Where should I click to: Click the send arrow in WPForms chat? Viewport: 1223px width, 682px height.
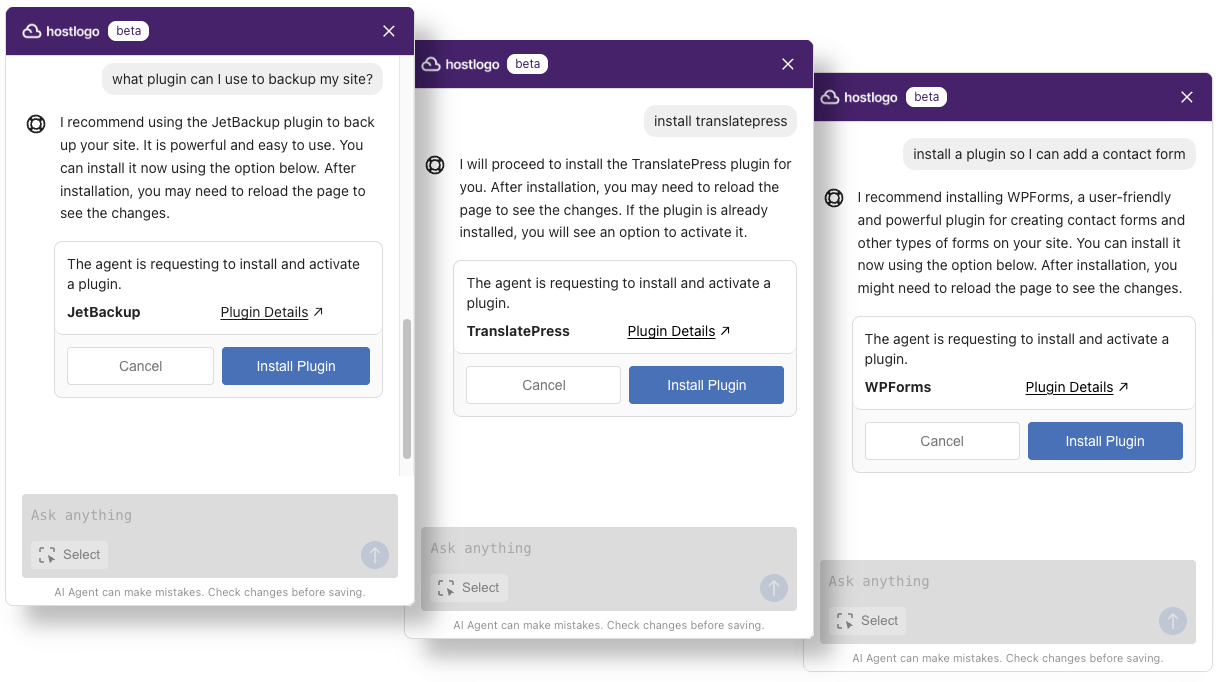[1172, 621]
